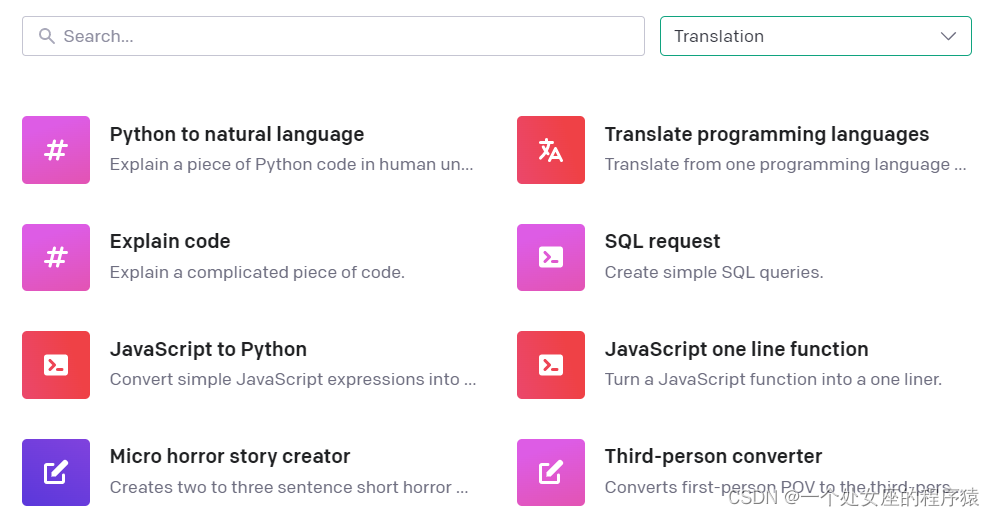Image resolution: width=995 pixels, height=516 pixels.
Task: Open the JavaScript one line function title
Action: click(x=736, y=349)
